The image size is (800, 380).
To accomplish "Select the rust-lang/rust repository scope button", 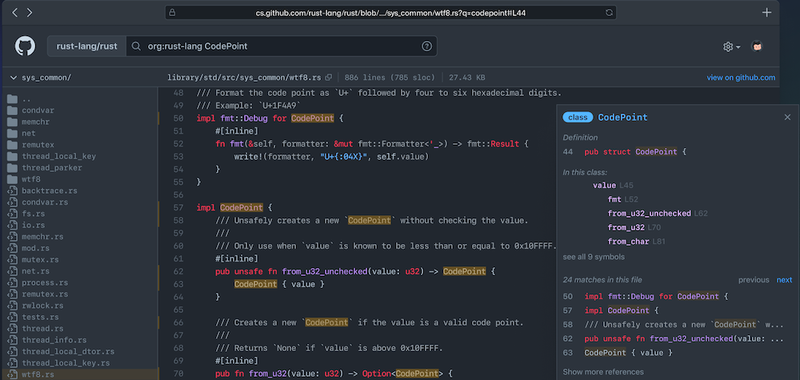I will pos(87,46).
